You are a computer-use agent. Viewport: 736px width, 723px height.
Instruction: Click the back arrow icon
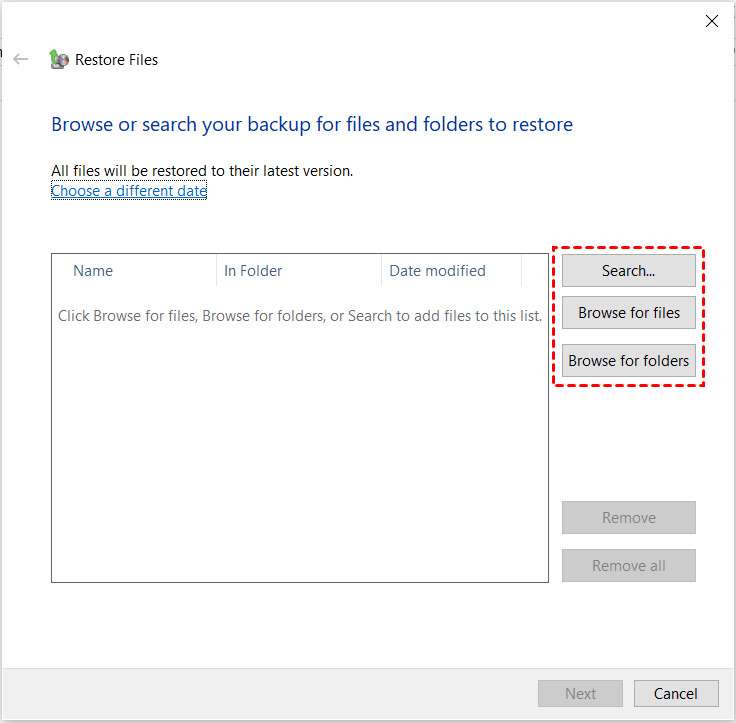(x=21, y=59)
